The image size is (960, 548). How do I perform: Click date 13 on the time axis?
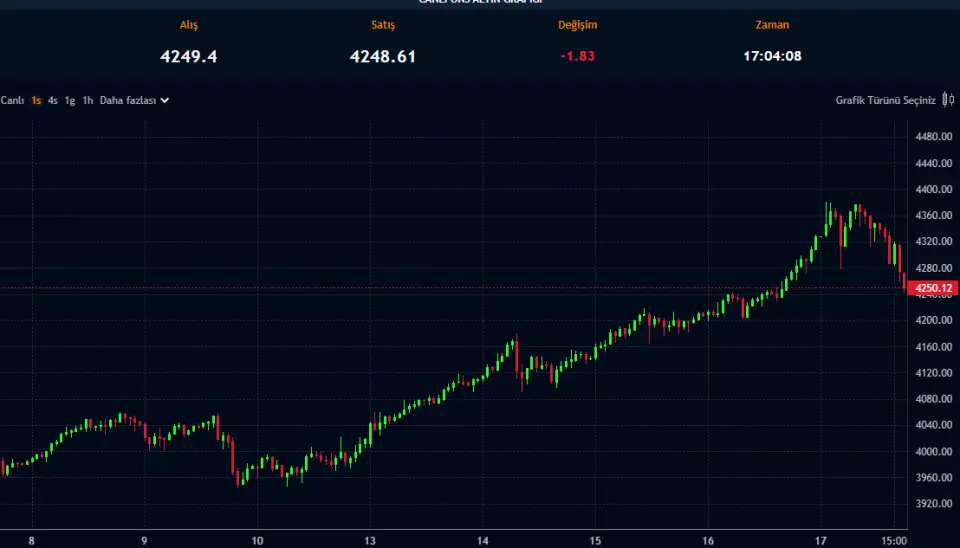370,539
